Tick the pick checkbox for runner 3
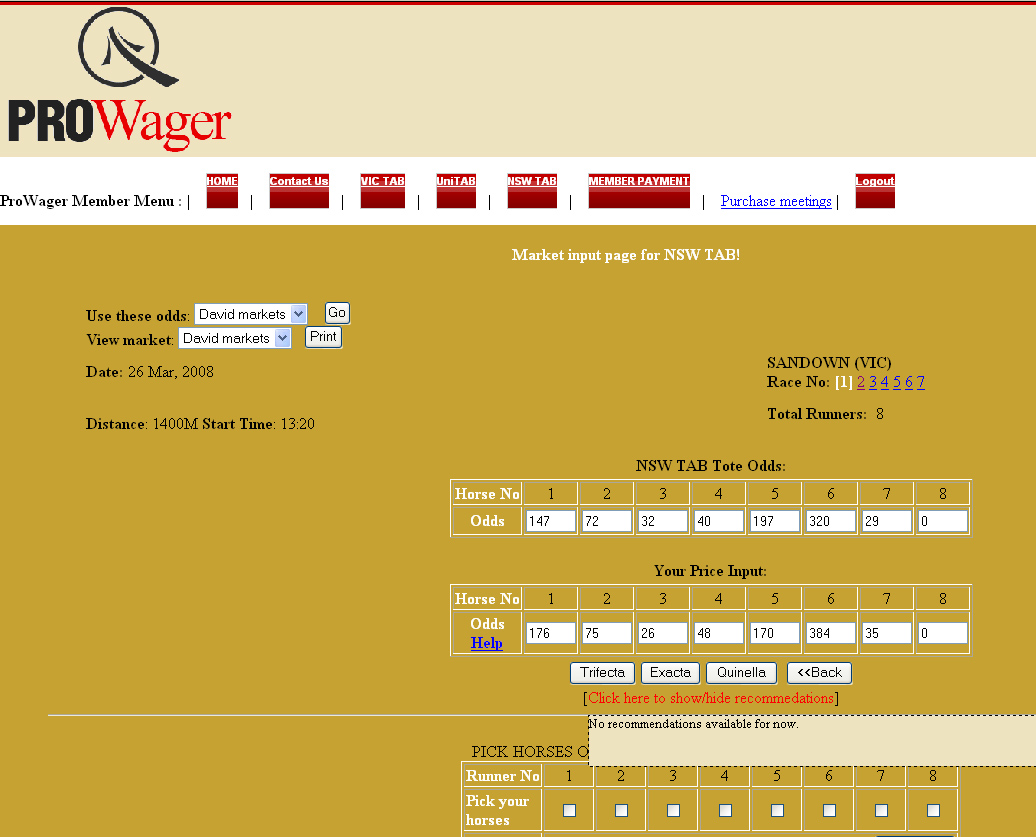 [x=673, y=810]
